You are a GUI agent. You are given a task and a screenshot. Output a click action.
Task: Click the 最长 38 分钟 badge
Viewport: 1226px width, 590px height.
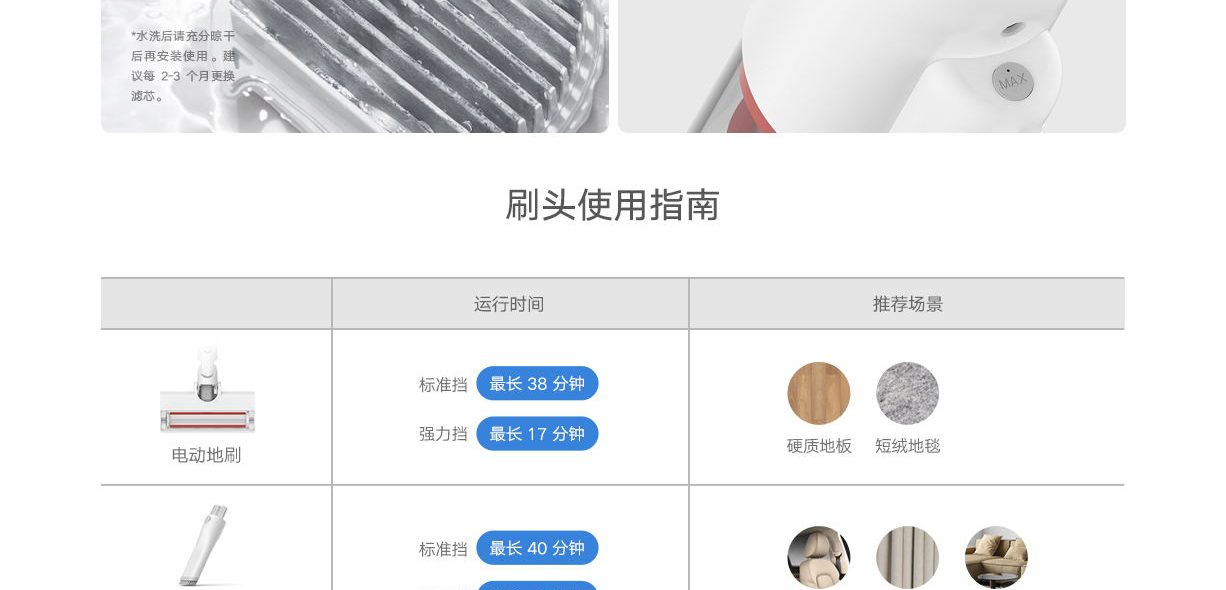coord(537,383)
